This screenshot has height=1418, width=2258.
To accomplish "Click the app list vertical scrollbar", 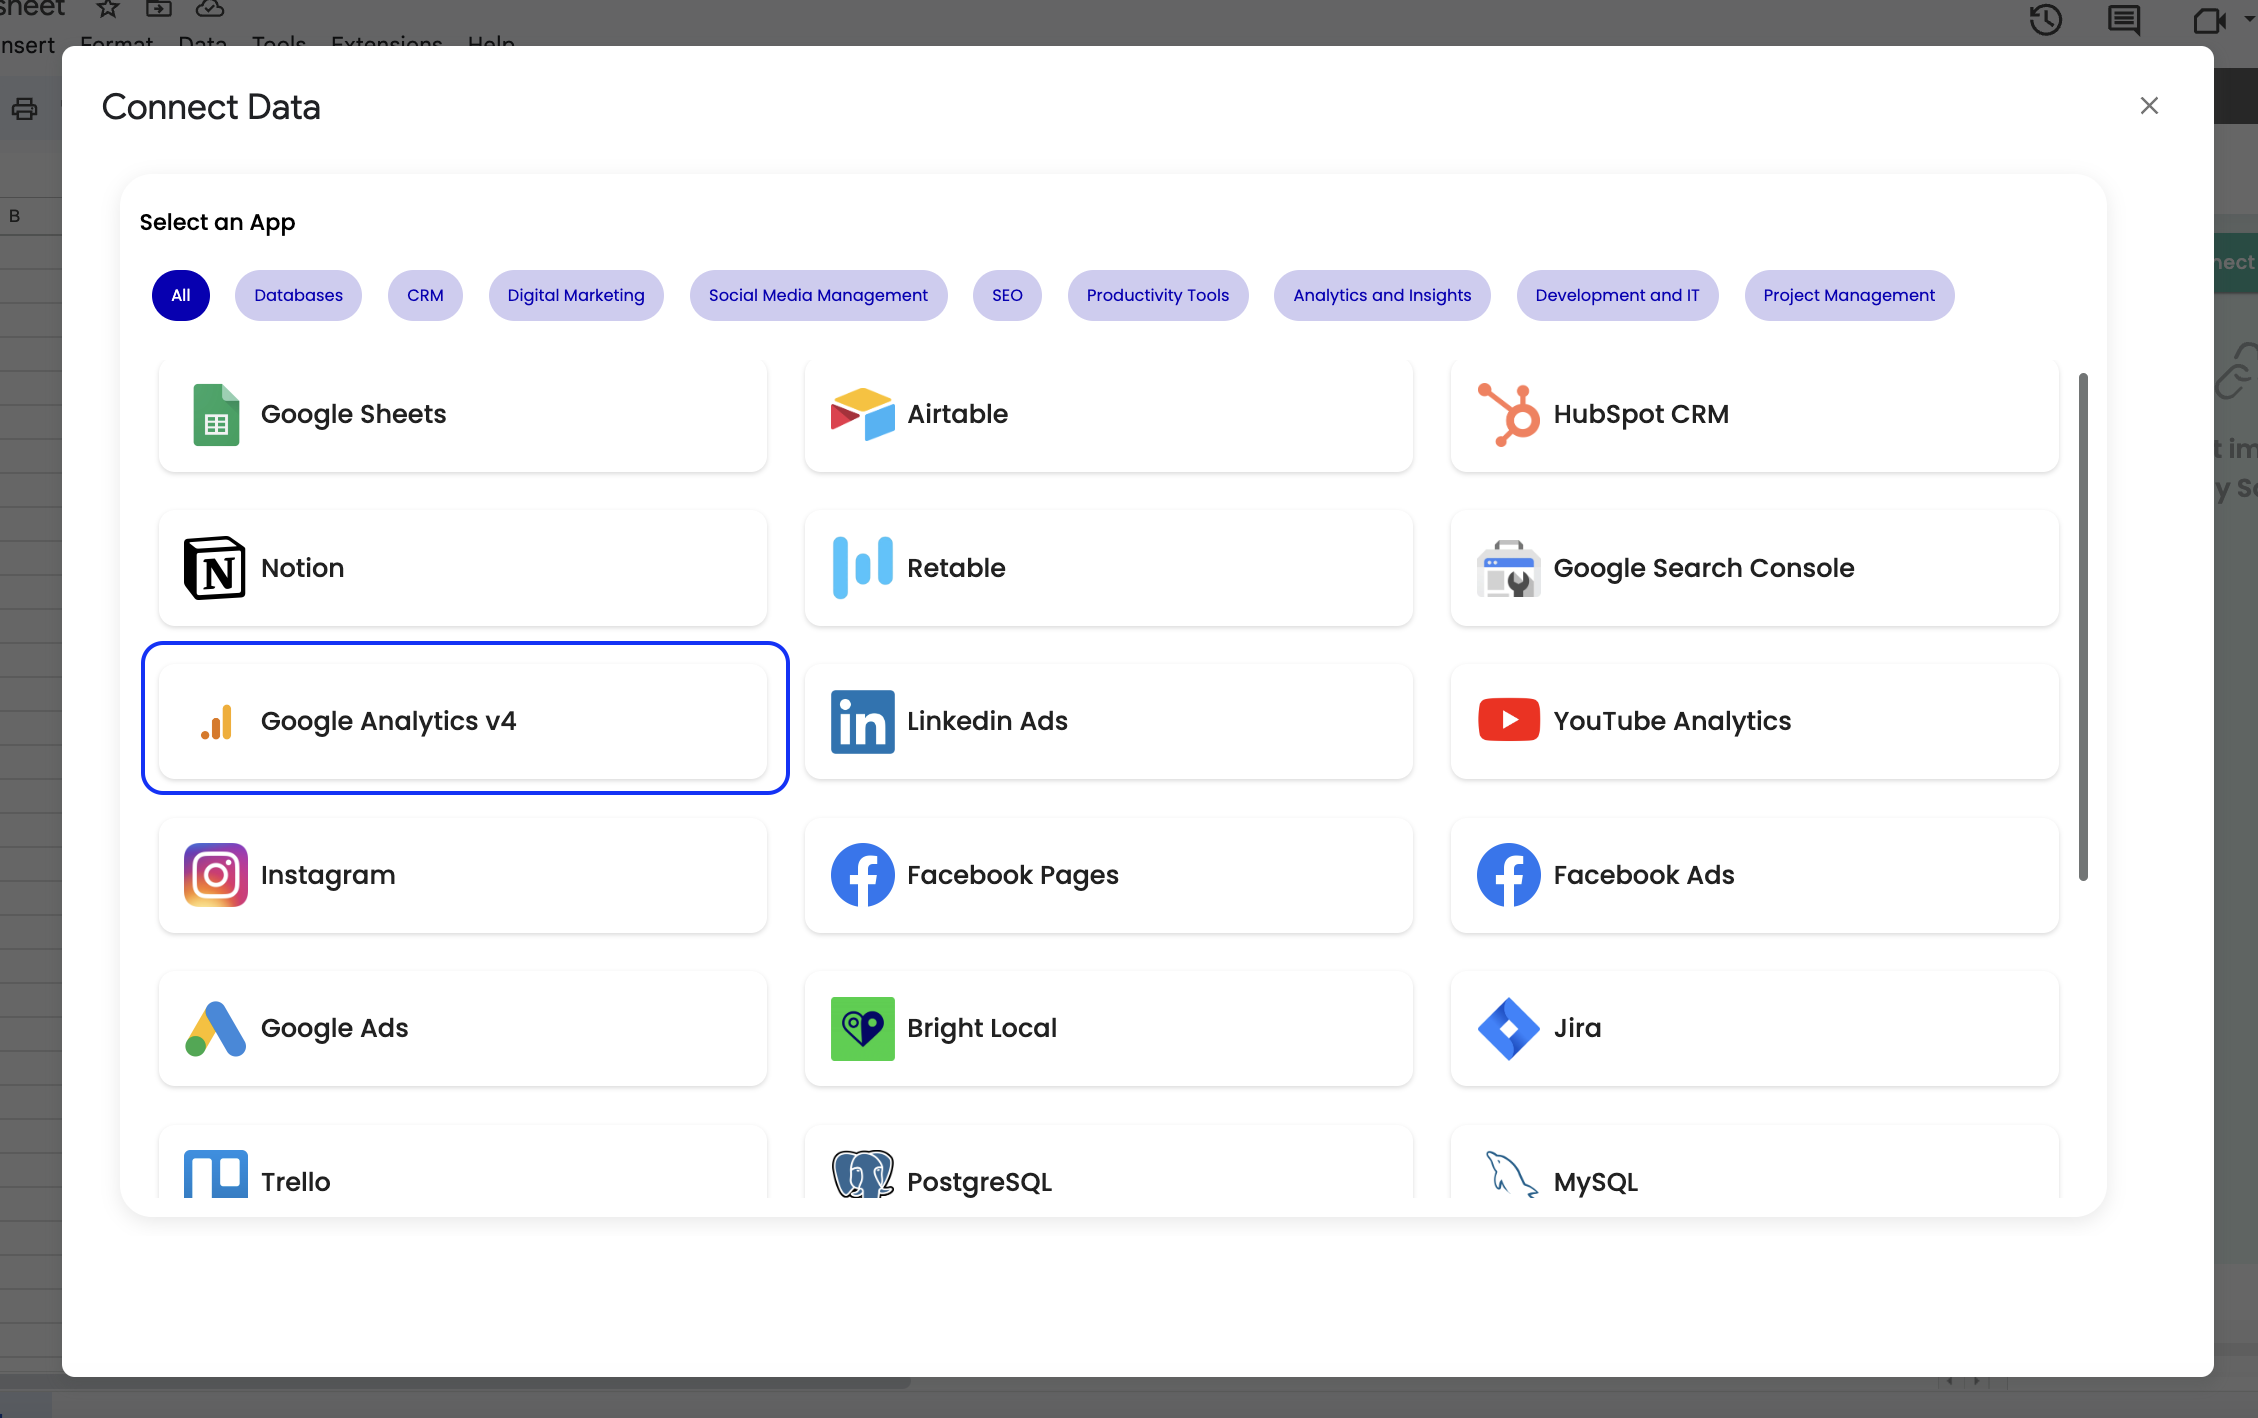I will tap(2083, 627).
